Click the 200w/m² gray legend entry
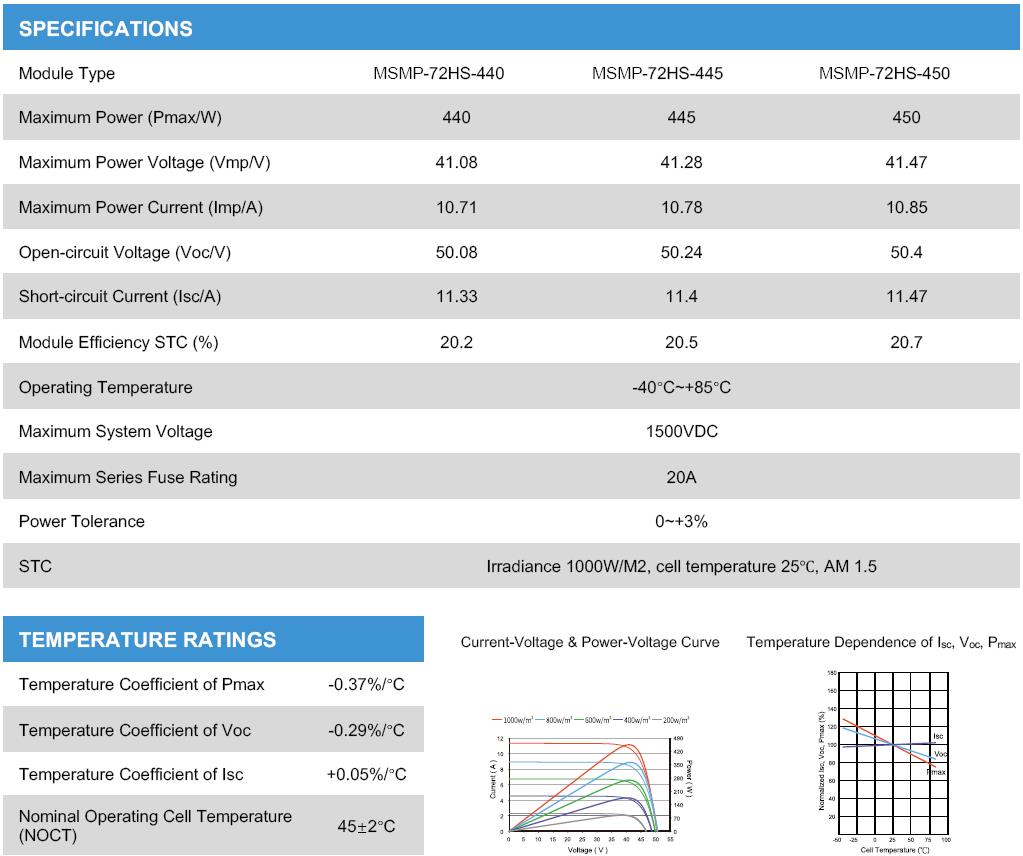 (x=675, y=719)
